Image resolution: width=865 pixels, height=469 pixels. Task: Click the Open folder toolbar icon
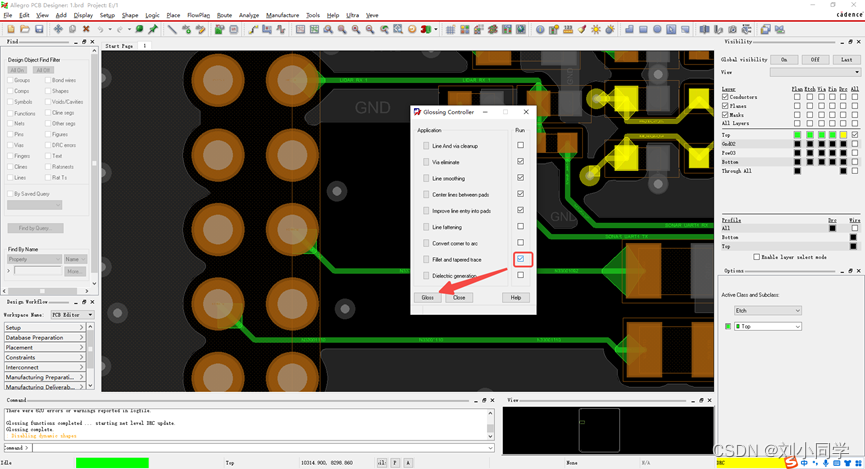pyautogui.click(x=23, y=29)
